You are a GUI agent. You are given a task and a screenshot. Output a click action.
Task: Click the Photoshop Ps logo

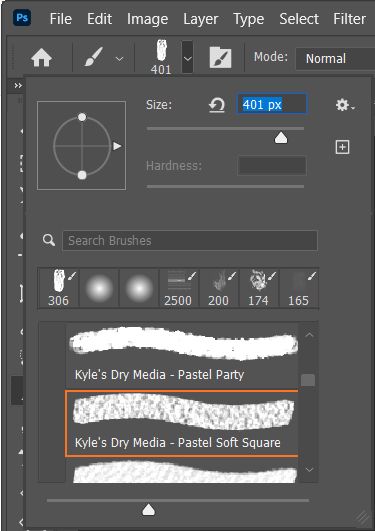22,18
